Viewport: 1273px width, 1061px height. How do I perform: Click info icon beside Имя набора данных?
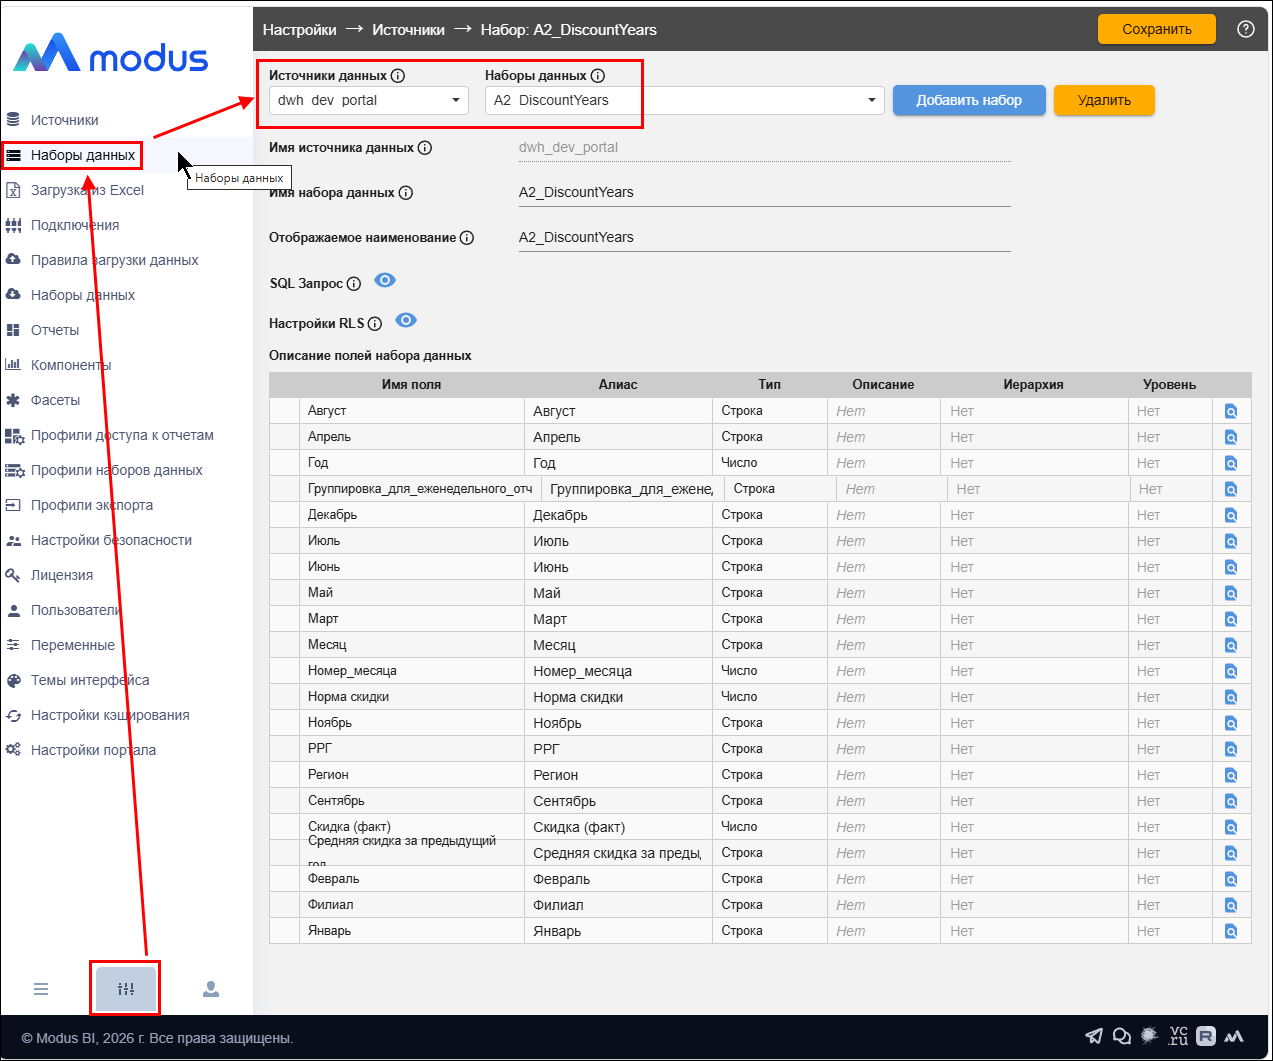406,193
